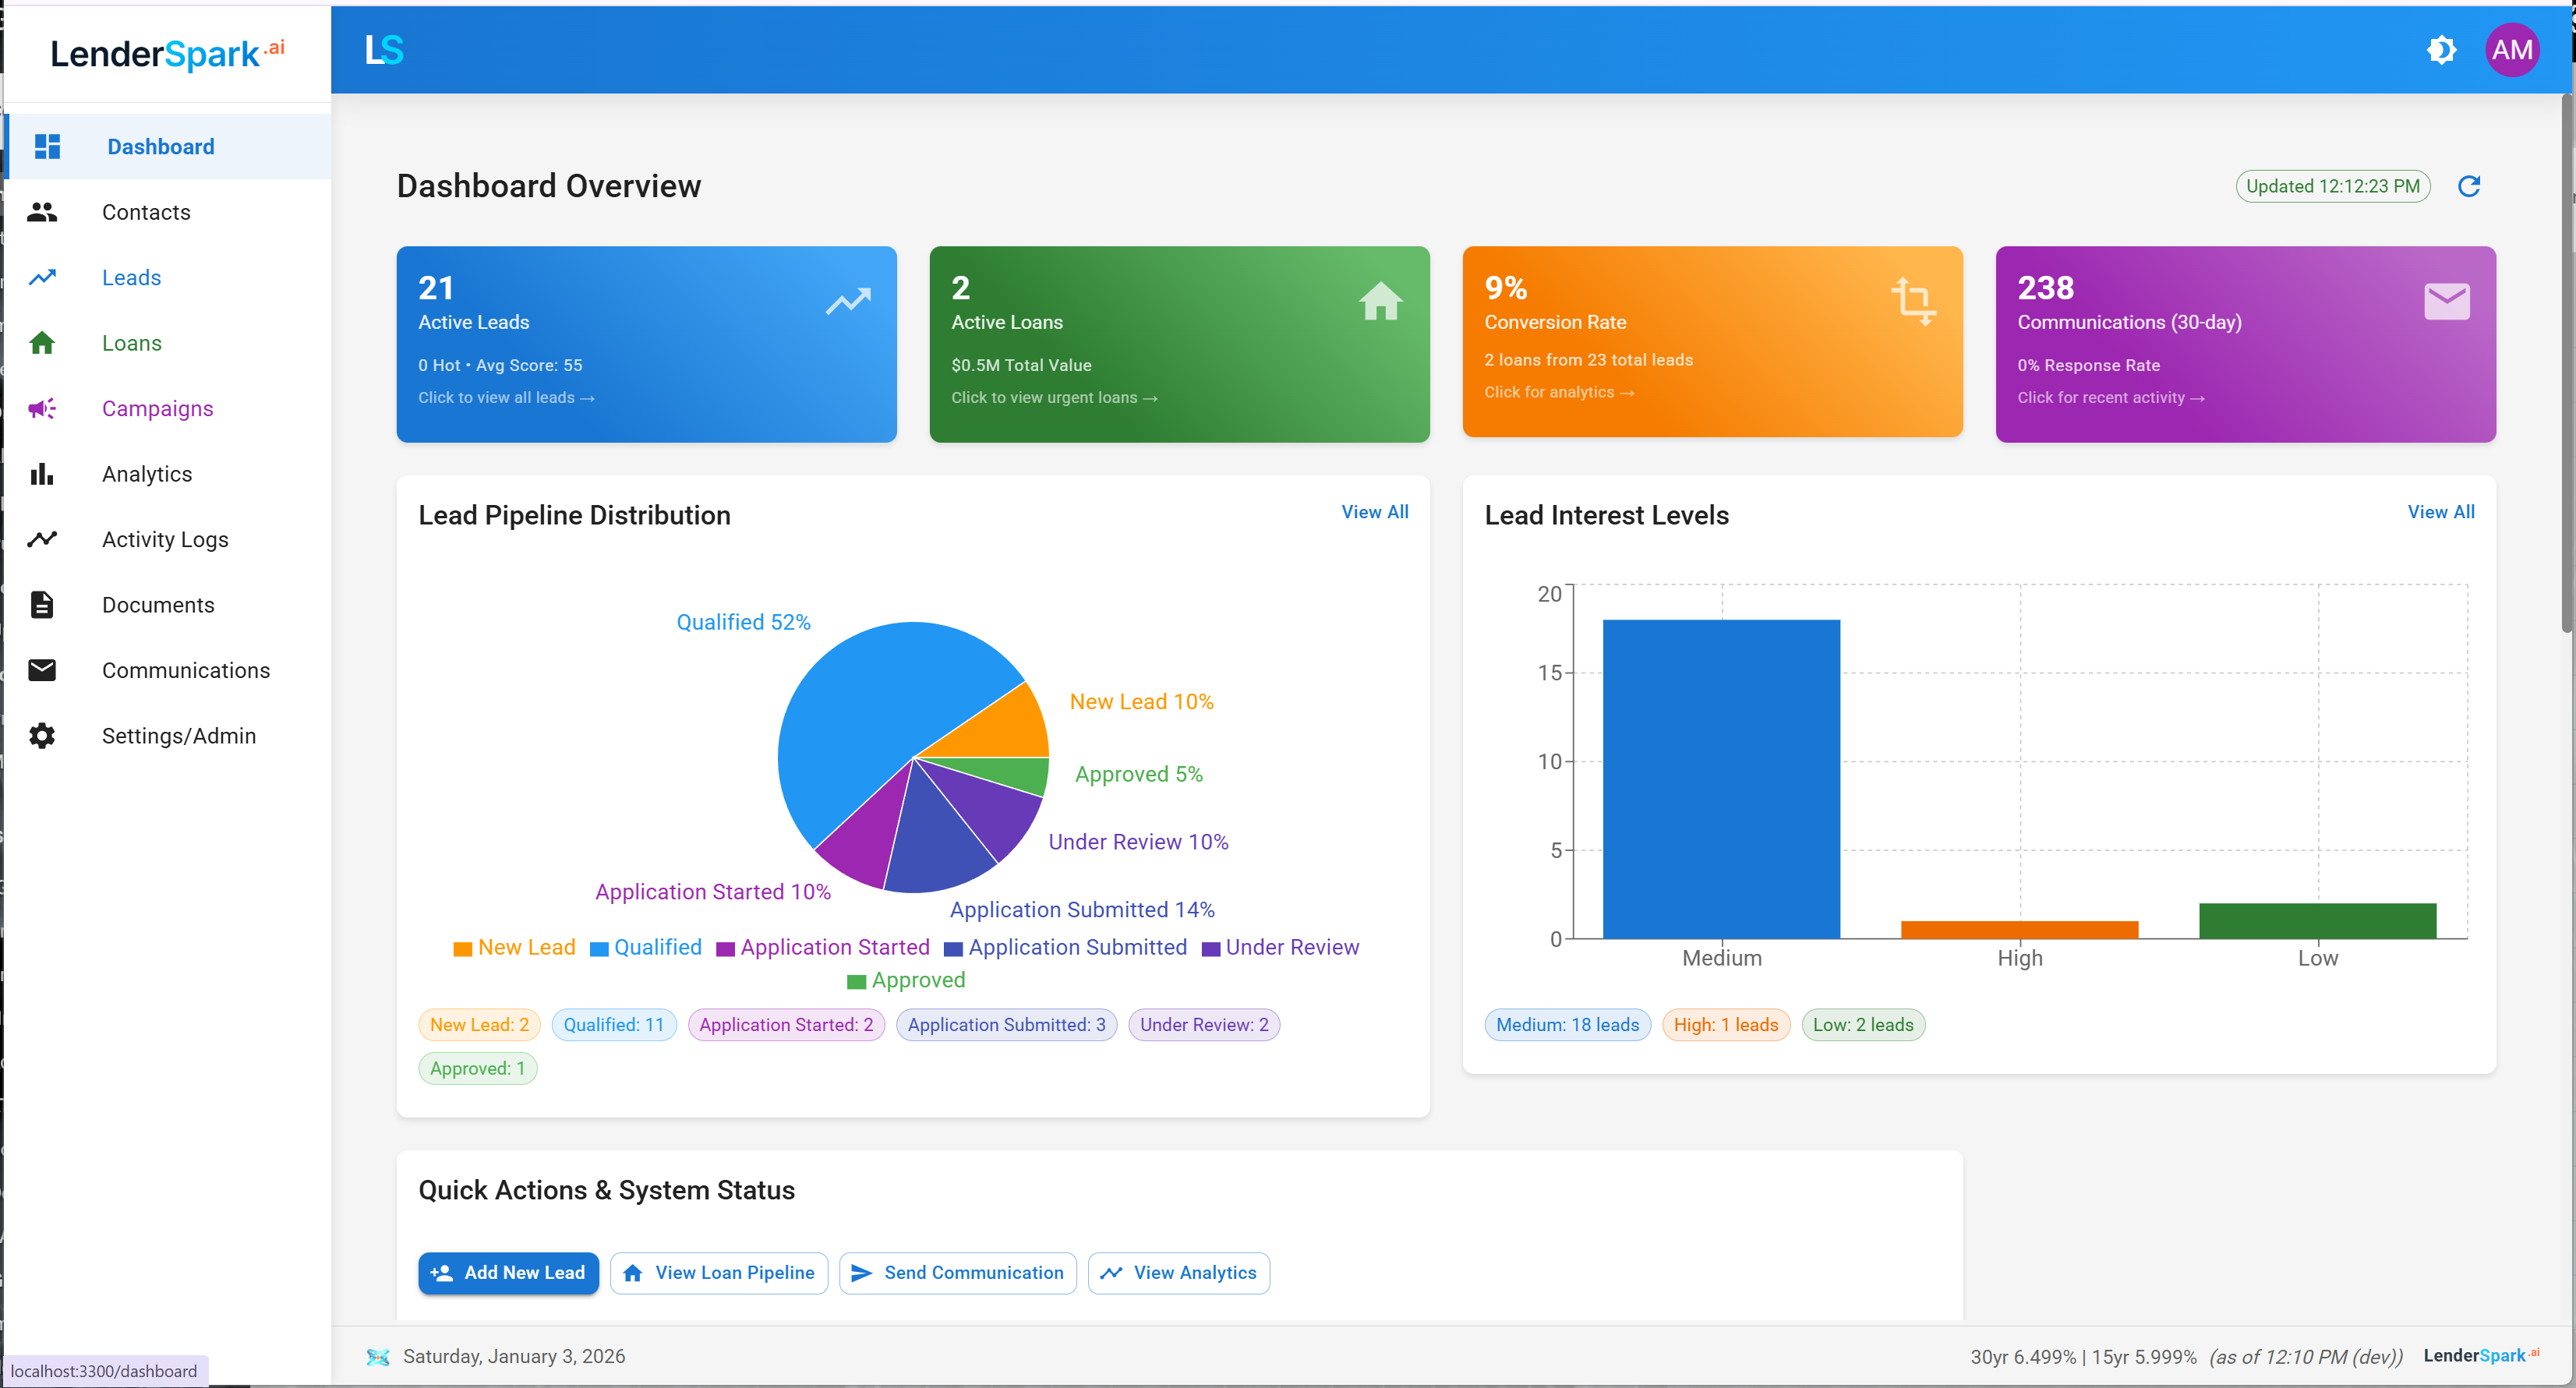Toggle dark mode in the top bar
This screenshot has height=1388, width=2576.
coord(2442,49)
